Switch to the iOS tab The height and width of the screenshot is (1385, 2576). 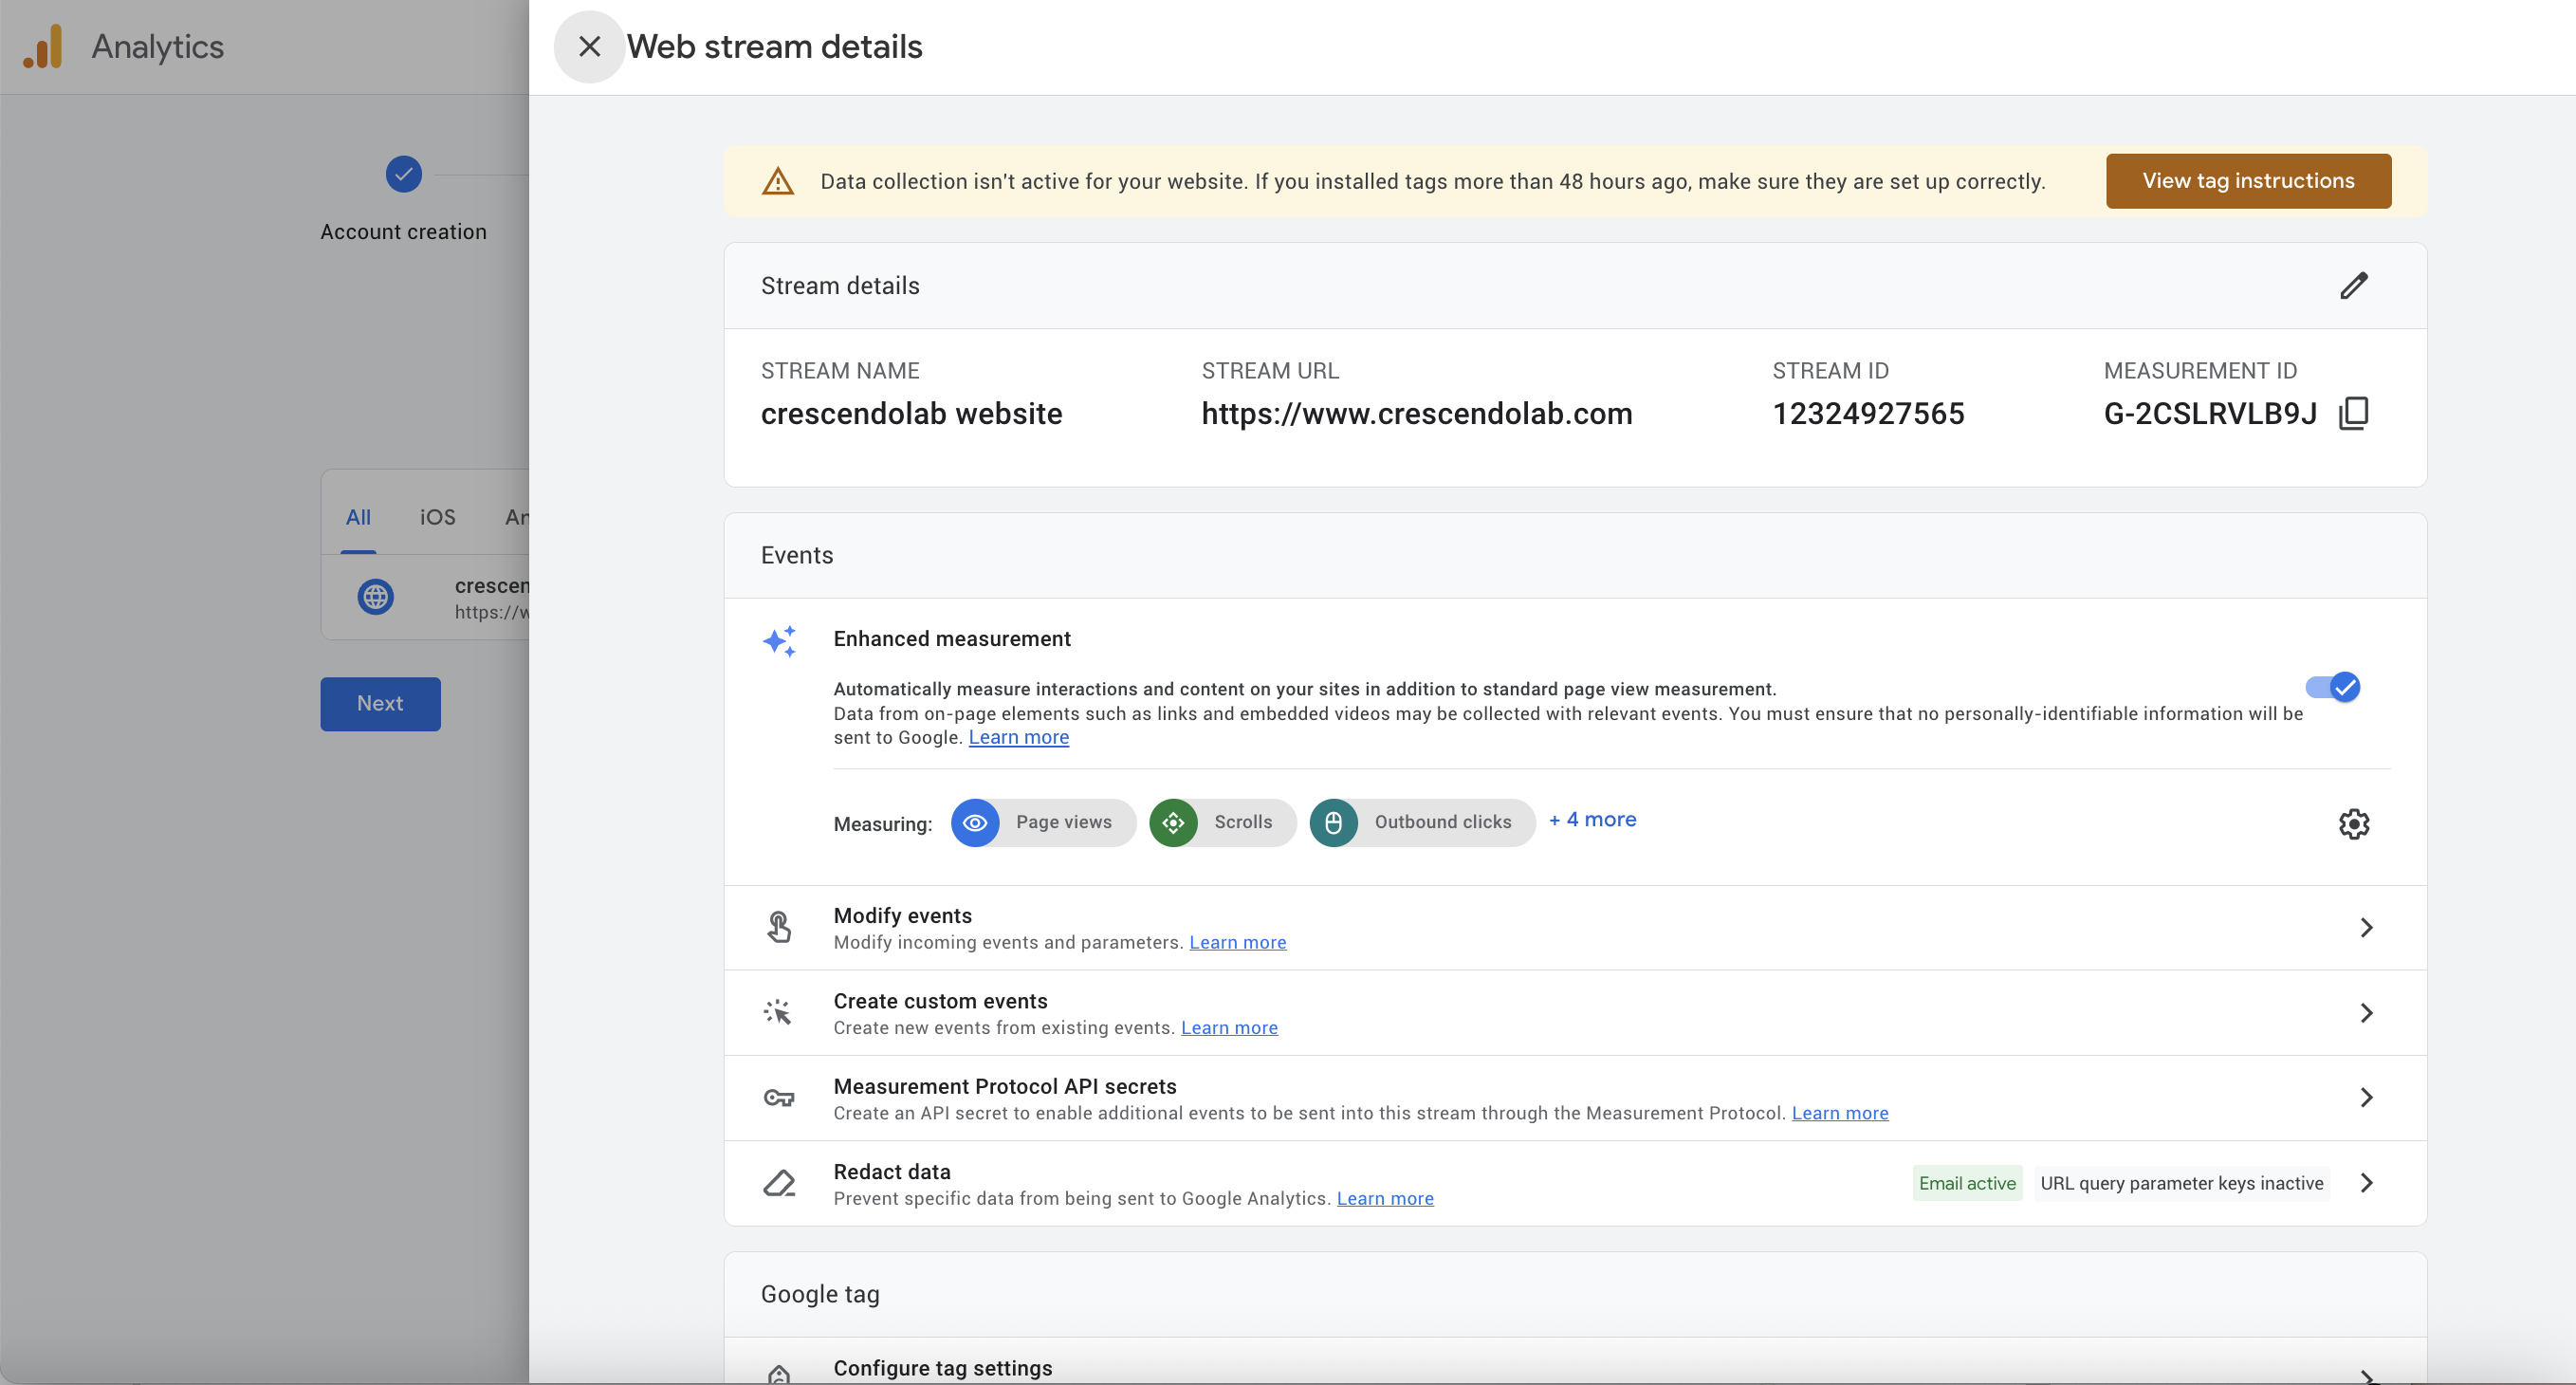tap(437, 517)
